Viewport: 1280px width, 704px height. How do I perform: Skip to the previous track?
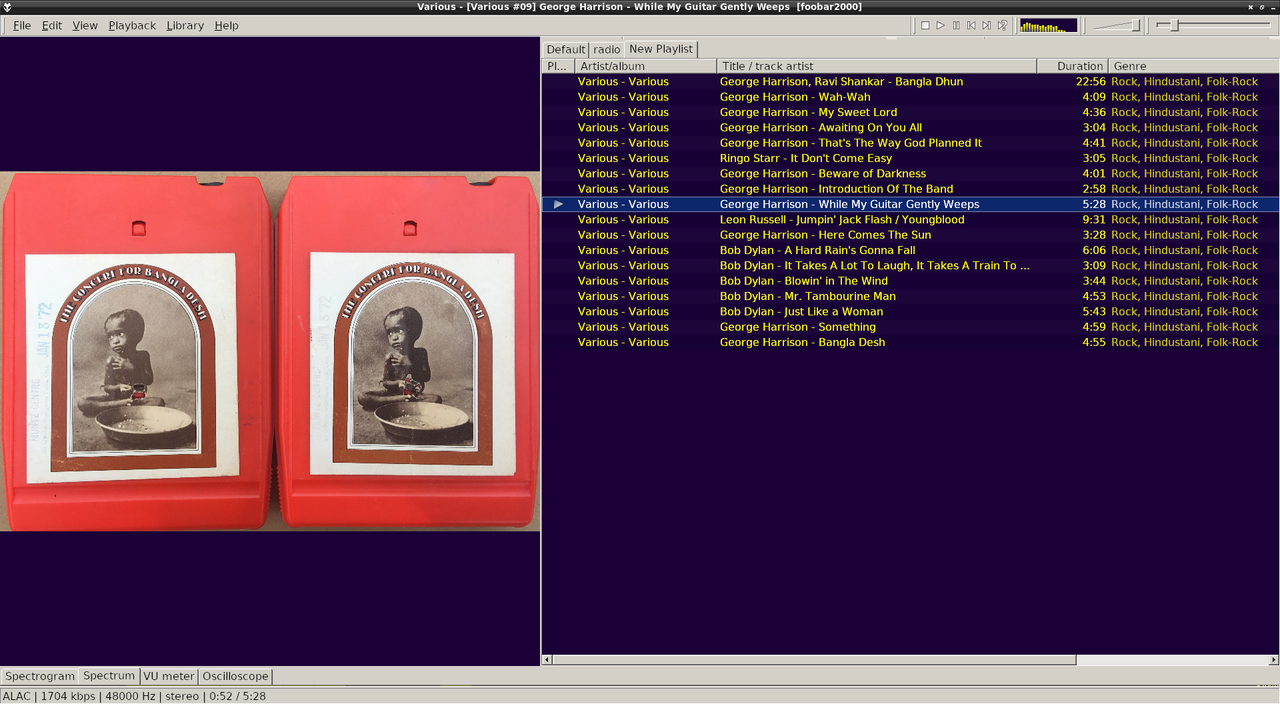pyautogui.click(x=971, y=25)
